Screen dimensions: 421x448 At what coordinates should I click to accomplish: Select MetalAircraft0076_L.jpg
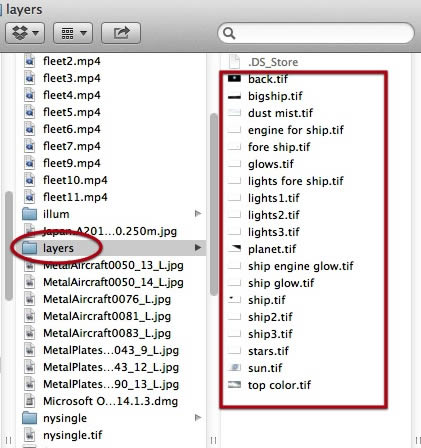click(107, 299)
